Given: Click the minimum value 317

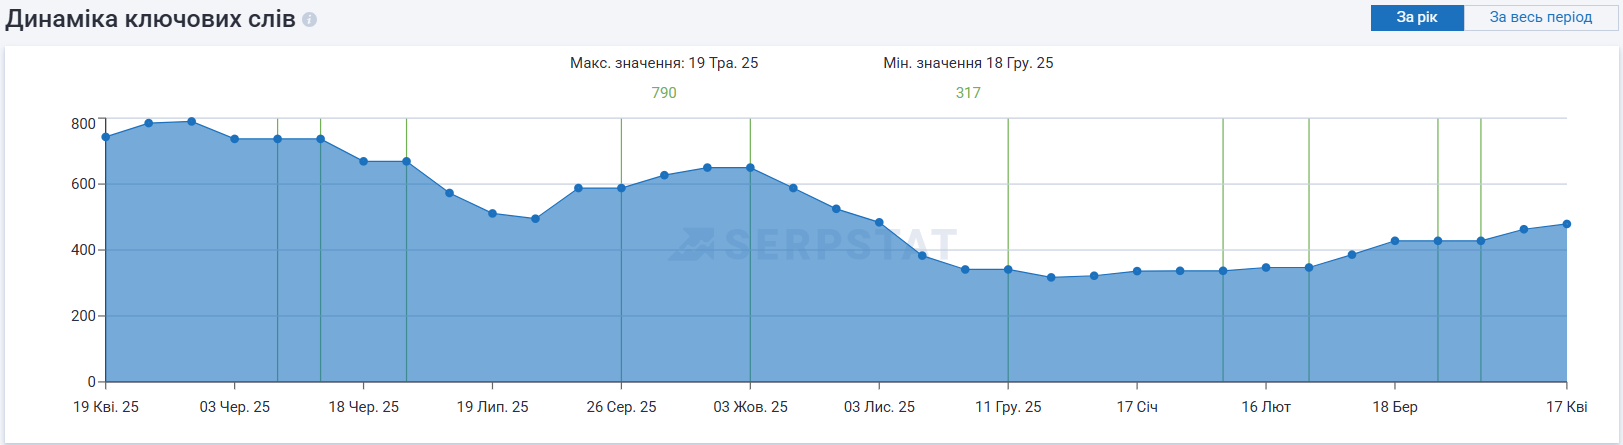Looking at the screenshot, I should coord(968,93).
